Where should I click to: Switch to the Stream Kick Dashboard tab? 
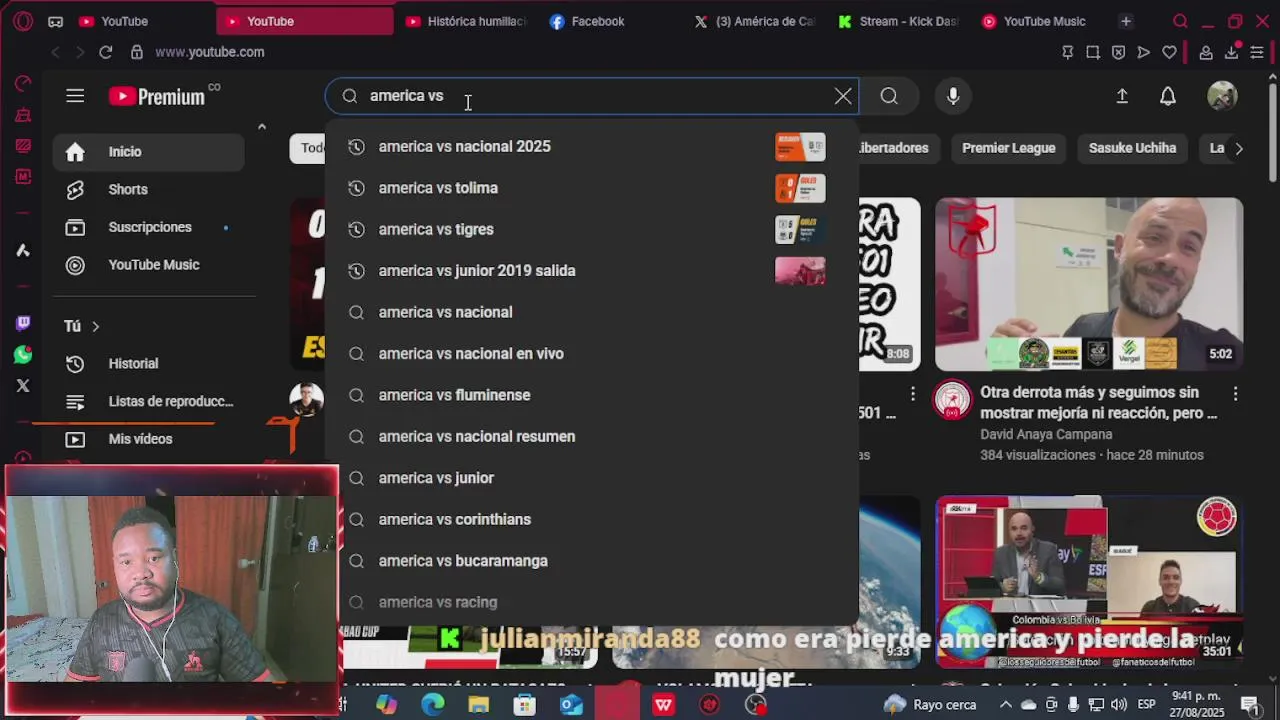click(x=898, y=21)
